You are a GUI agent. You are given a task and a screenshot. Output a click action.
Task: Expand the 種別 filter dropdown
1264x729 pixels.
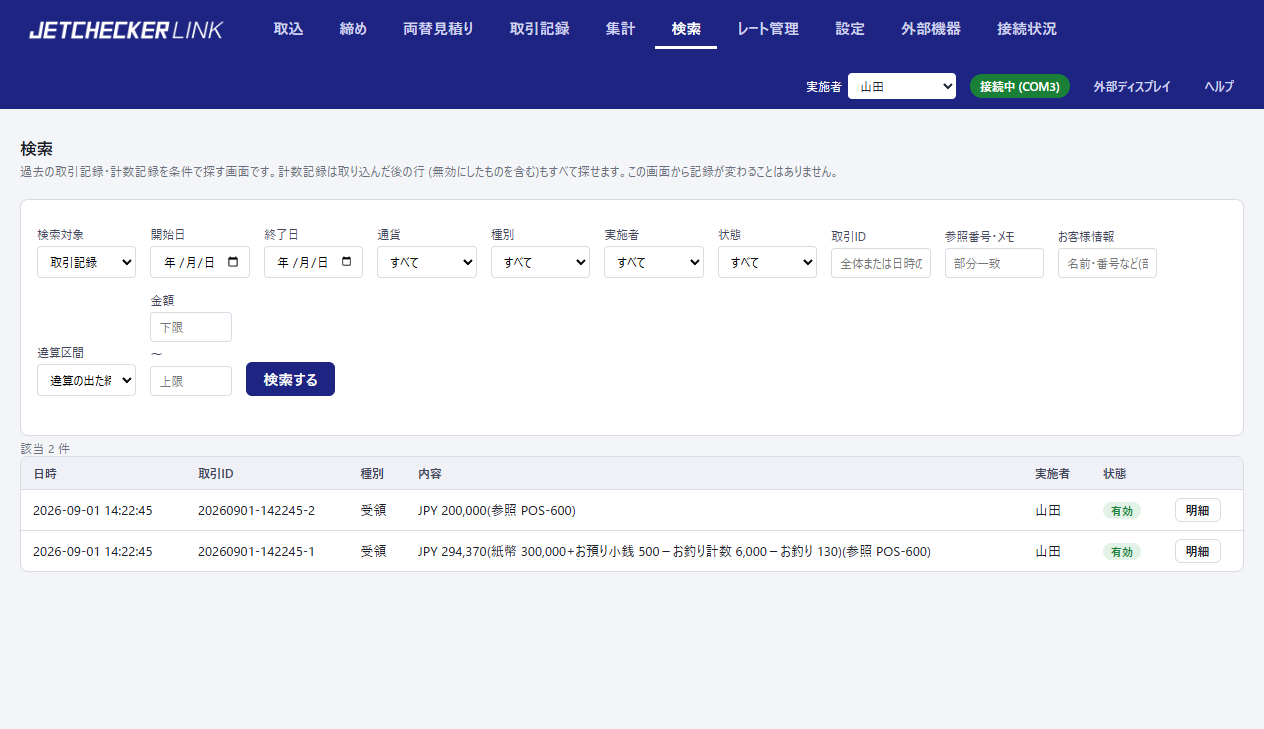click(x=540, y=262)
